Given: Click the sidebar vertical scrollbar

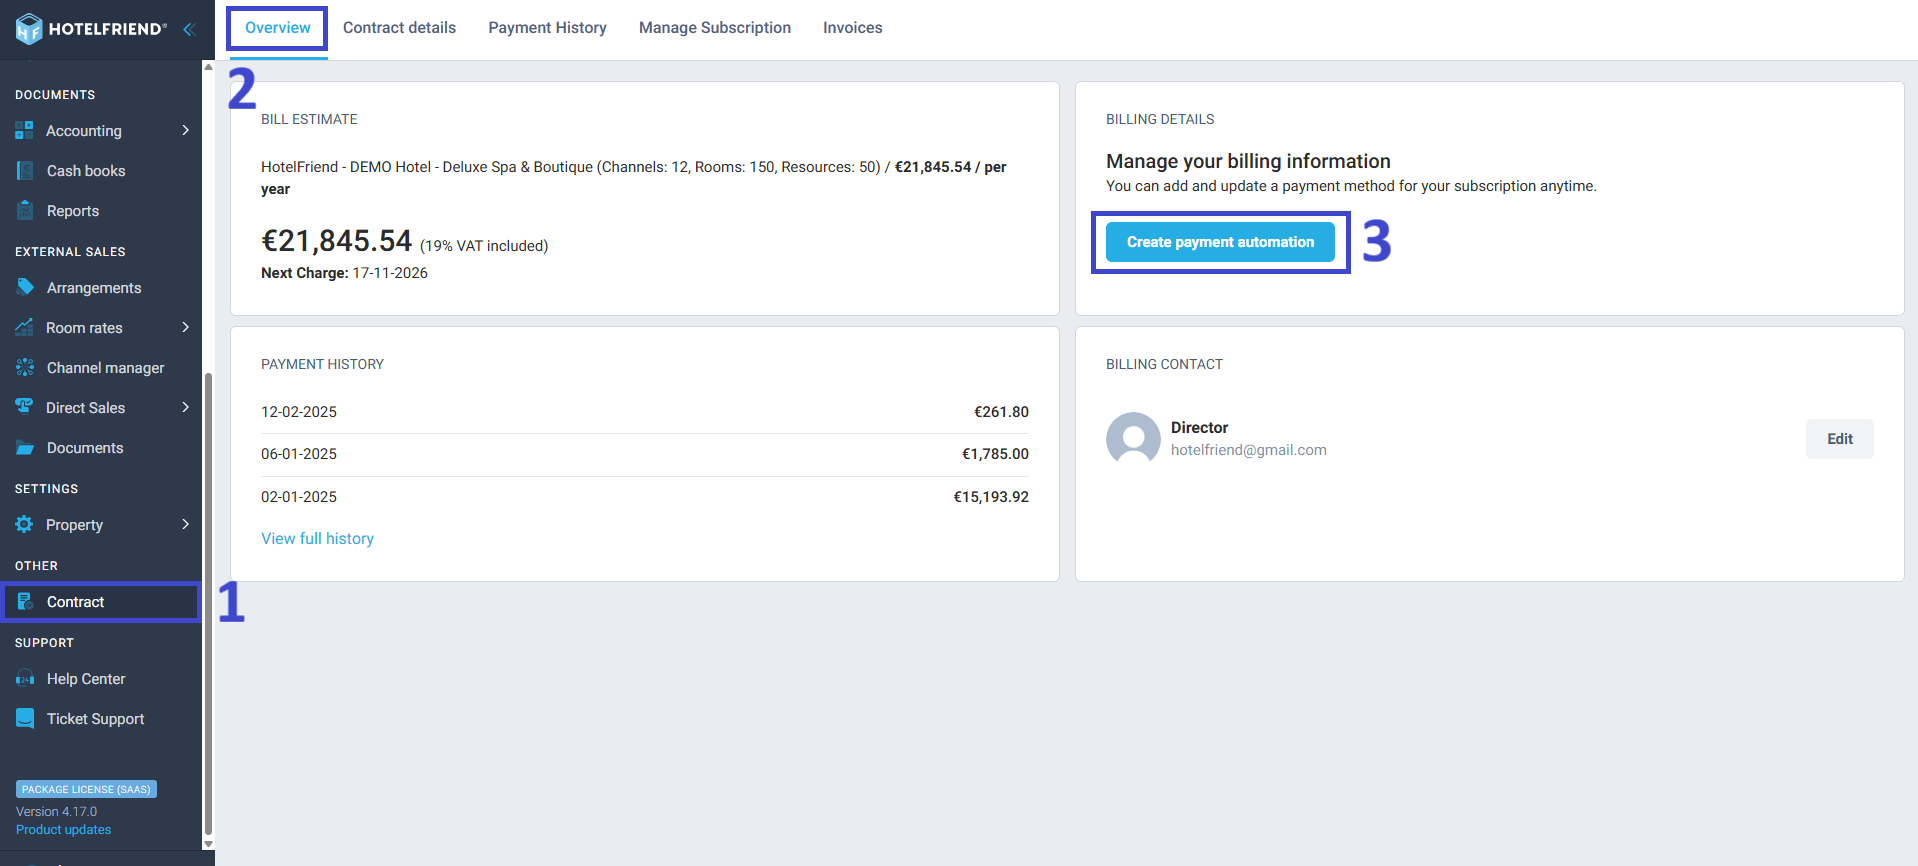Looking at the screenshot, I should 208,603.
